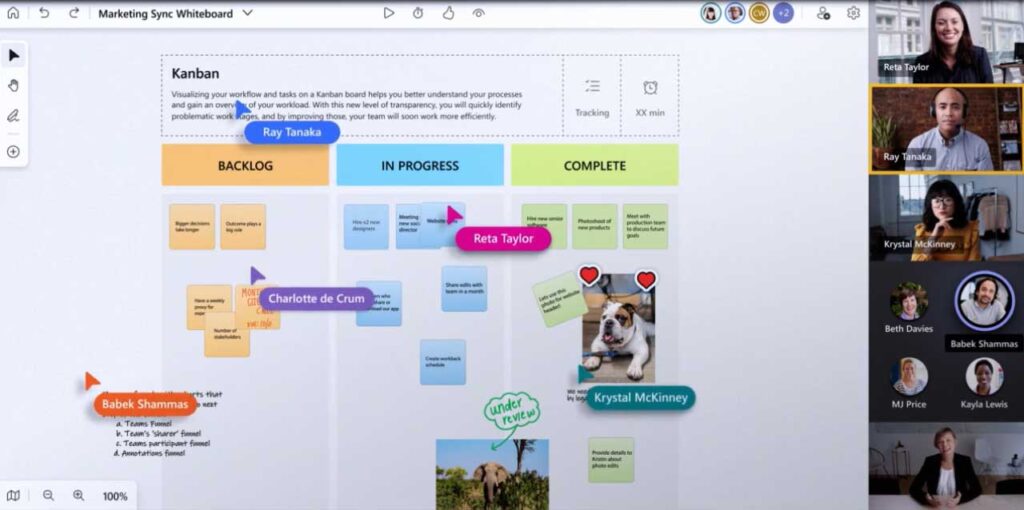
Task: Click the 100% zoom level
Action: tap(115, 496)
